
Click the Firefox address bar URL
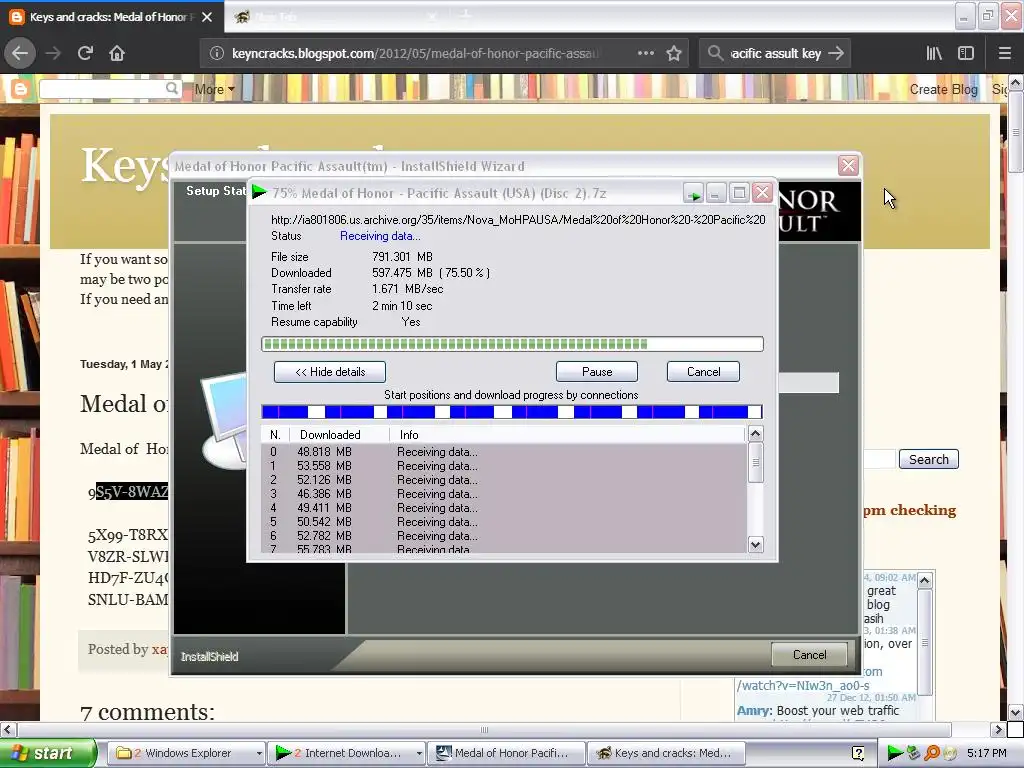pos(415,54)
